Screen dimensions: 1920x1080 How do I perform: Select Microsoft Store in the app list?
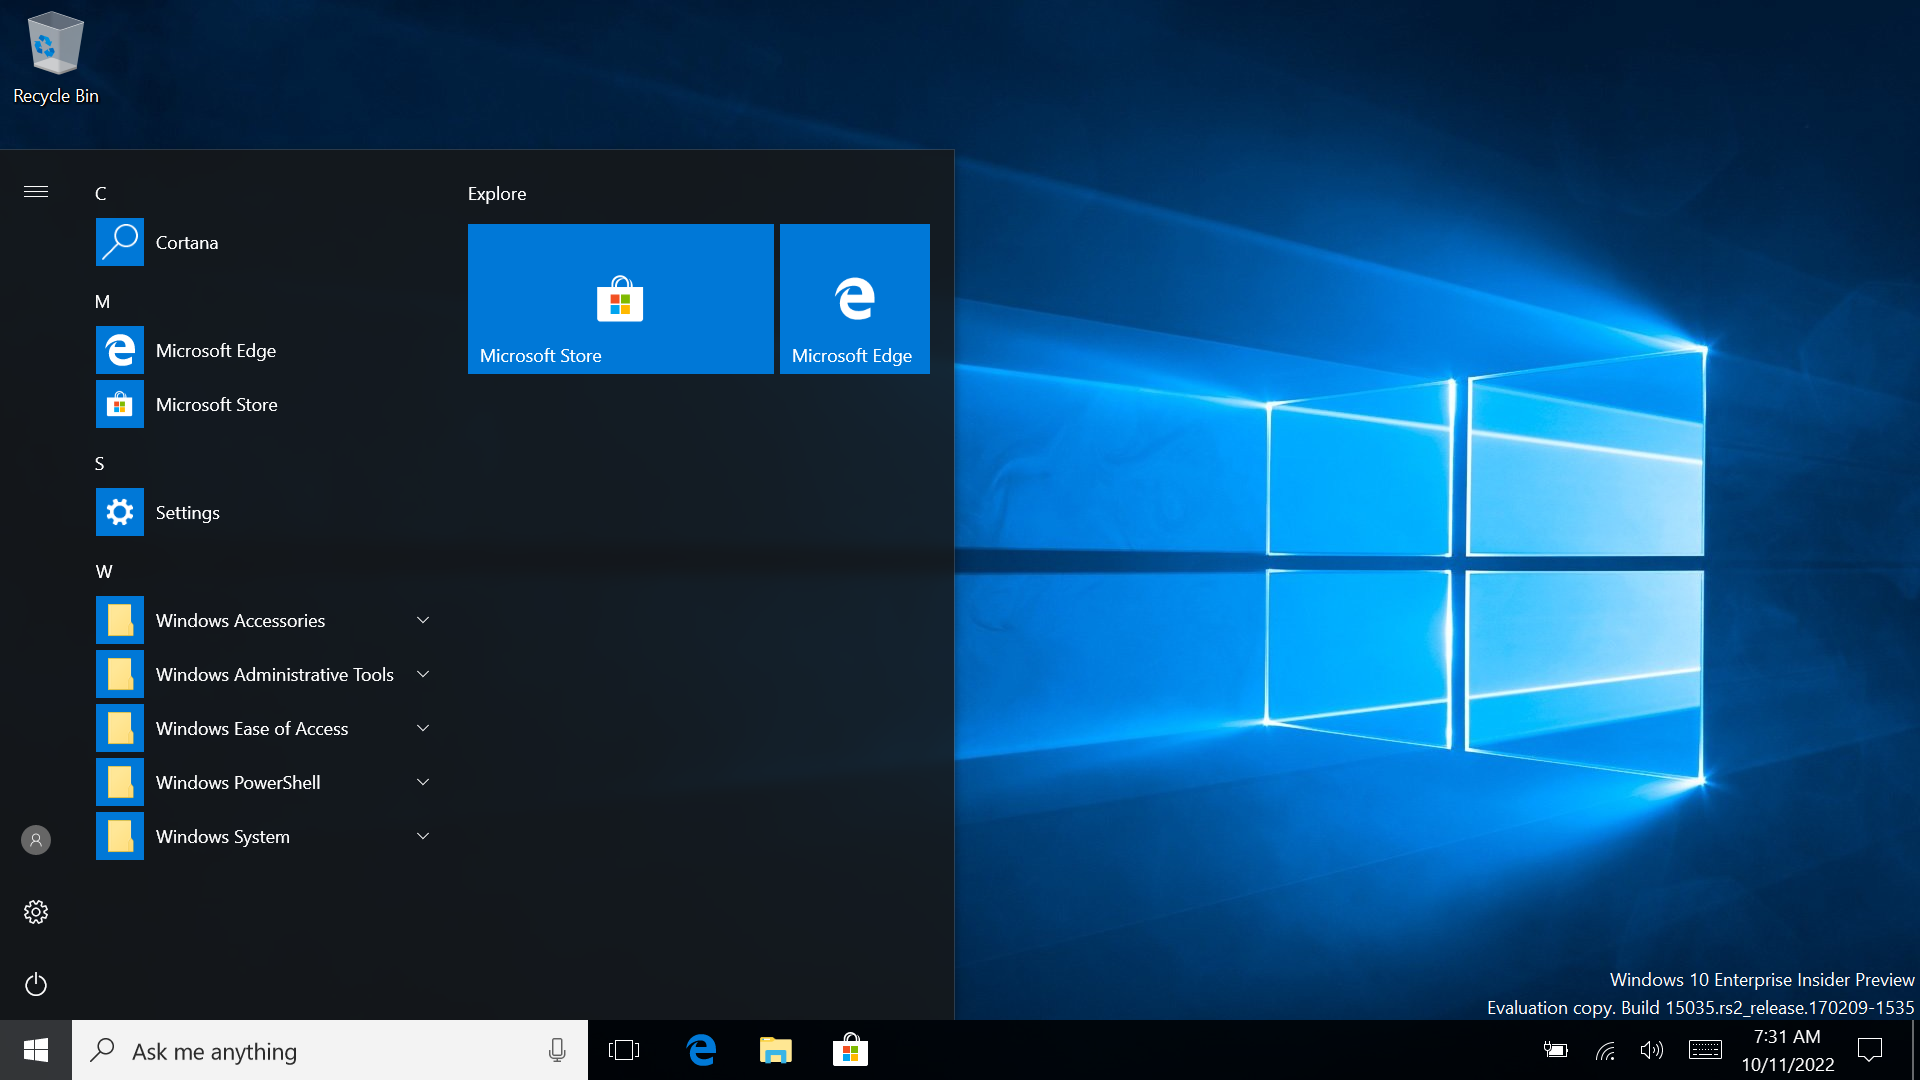[x=216, y=405]
